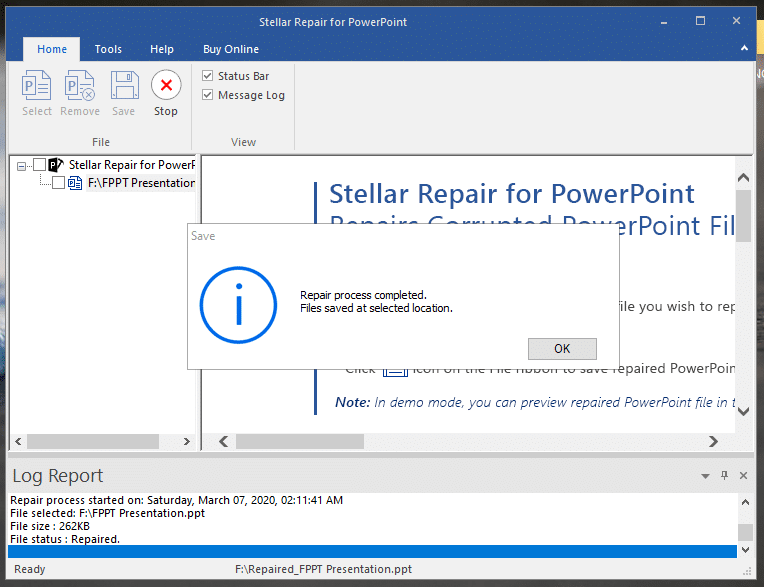764x587 pixels.
Task: Click the preview pane horizontal scrollbar thumb
Action: pyautogui.click(x=300, y=441)
